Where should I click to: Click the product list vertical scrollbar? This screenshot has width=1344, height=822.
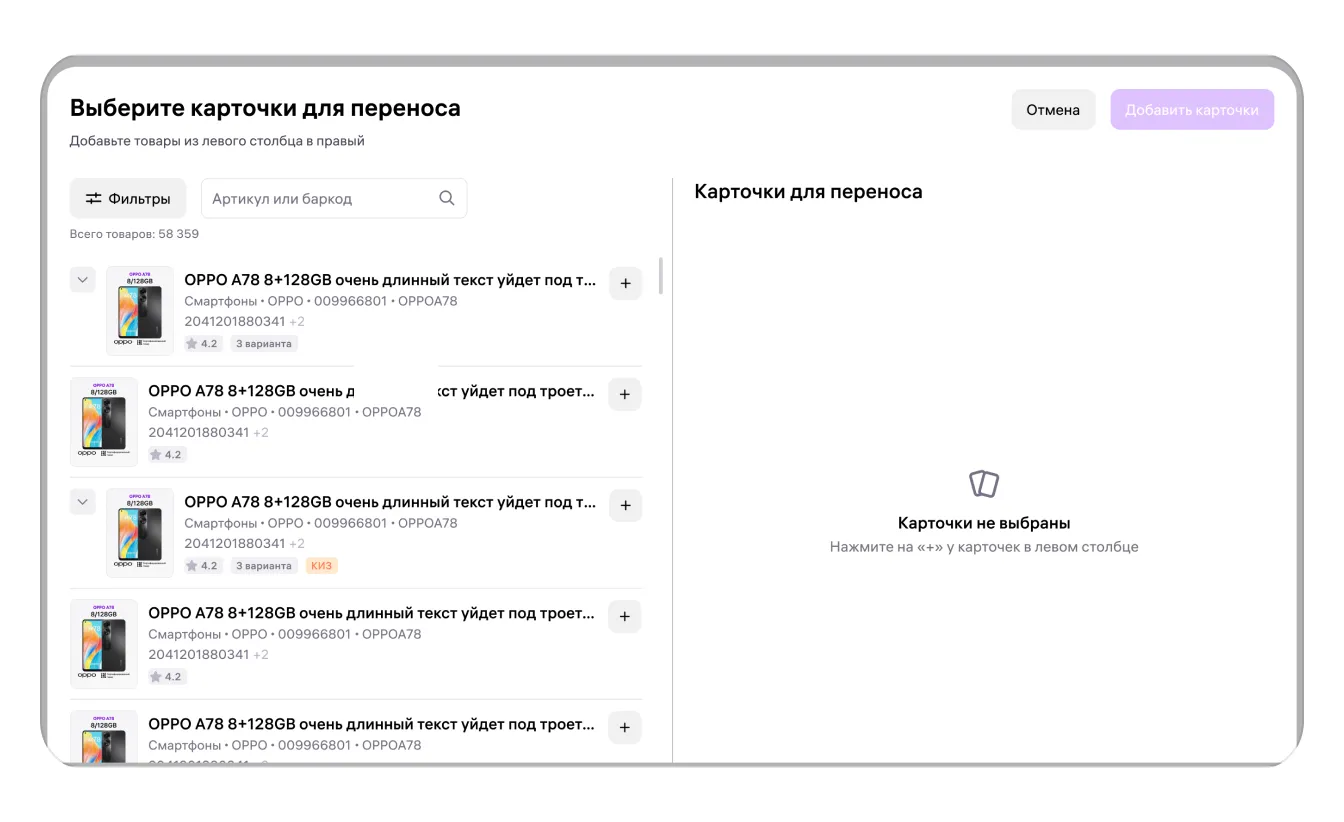[x=660, y=276]
